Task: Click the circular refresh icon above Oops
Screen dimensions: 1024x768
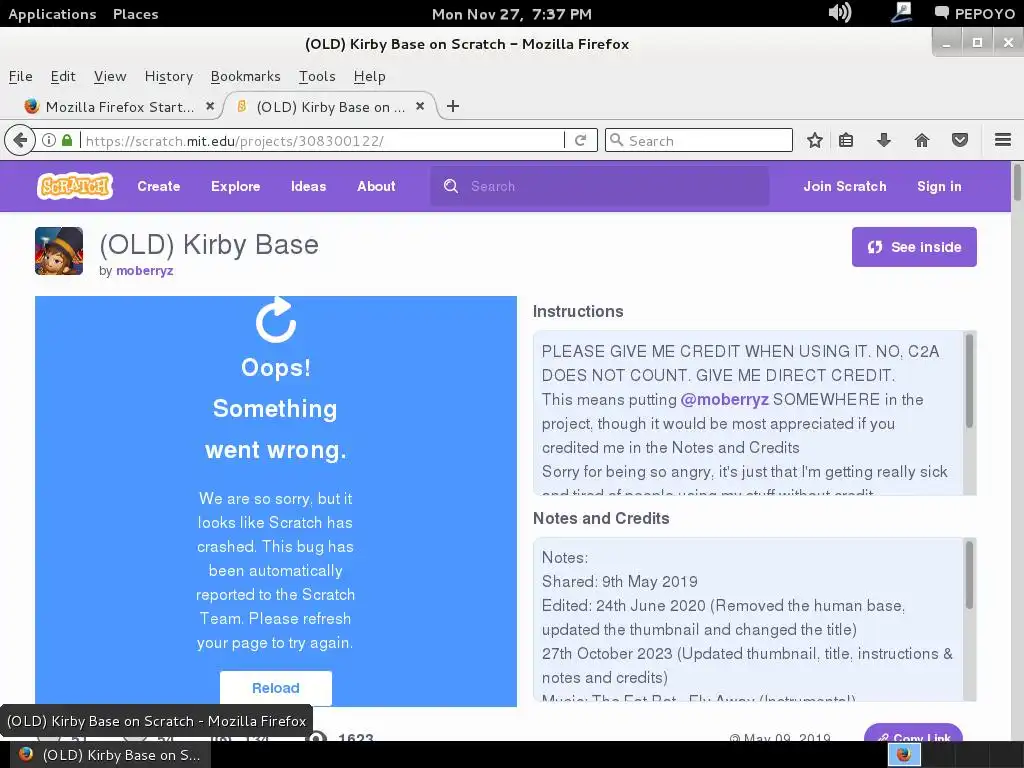Action: click(x=276, y=320)
